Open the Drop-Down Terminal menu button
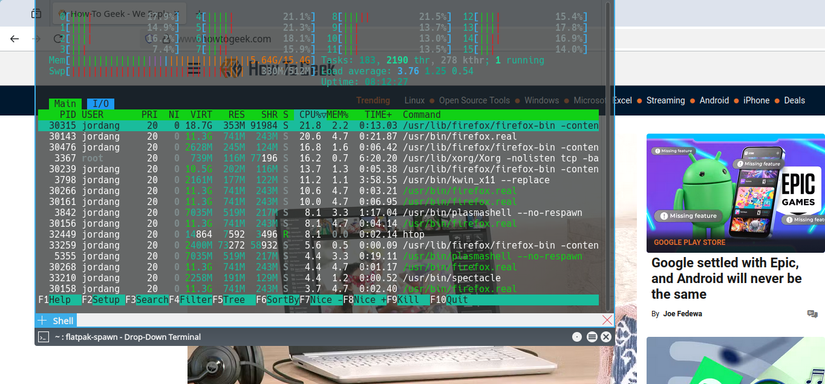This screenshot has width=825, height=384. pyautogui.click(x=592, y=337)
